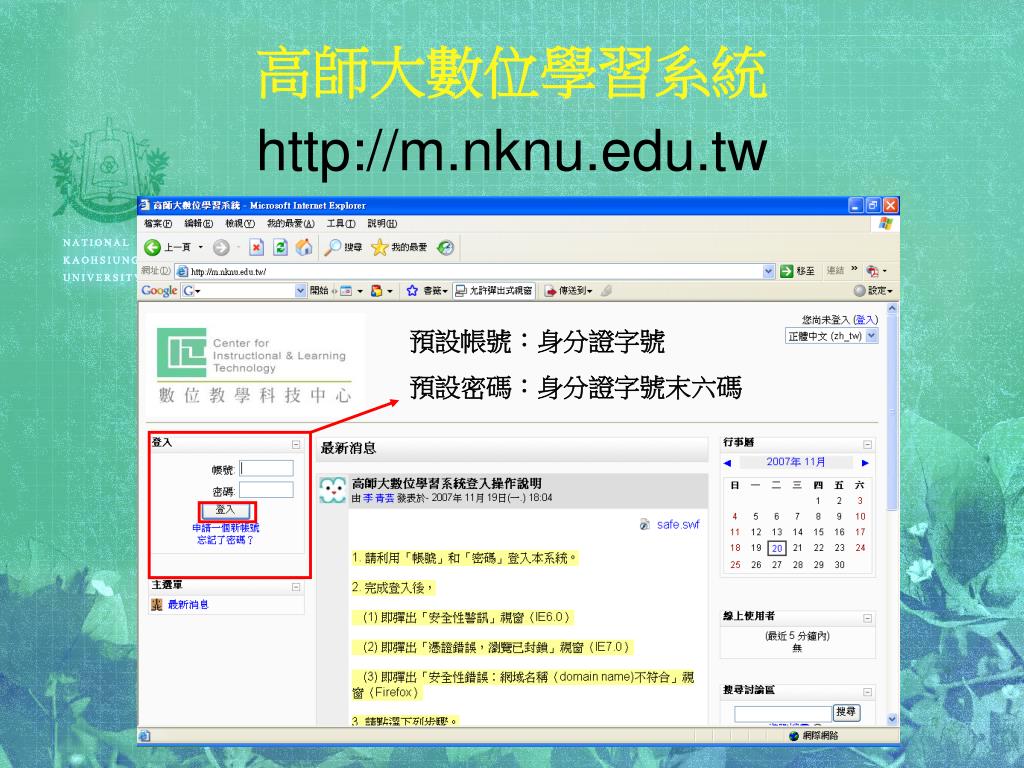This screenshot has width=1024, height=768.
Task: Click the Google toolbar 開始 button
Action: (319, 291)
